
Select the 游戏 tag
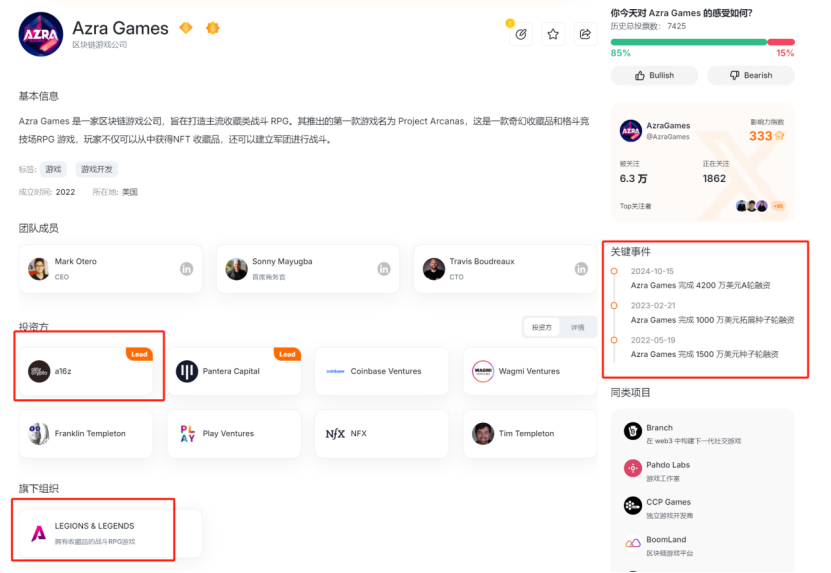(54, 170)
